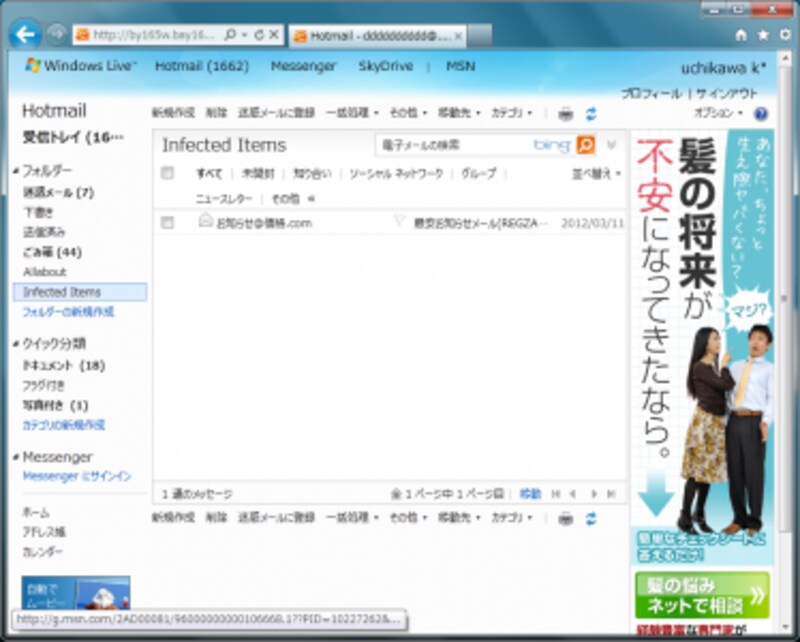Open favorites with the star icon
Screen dimensions: 800x642
[763, 35]
